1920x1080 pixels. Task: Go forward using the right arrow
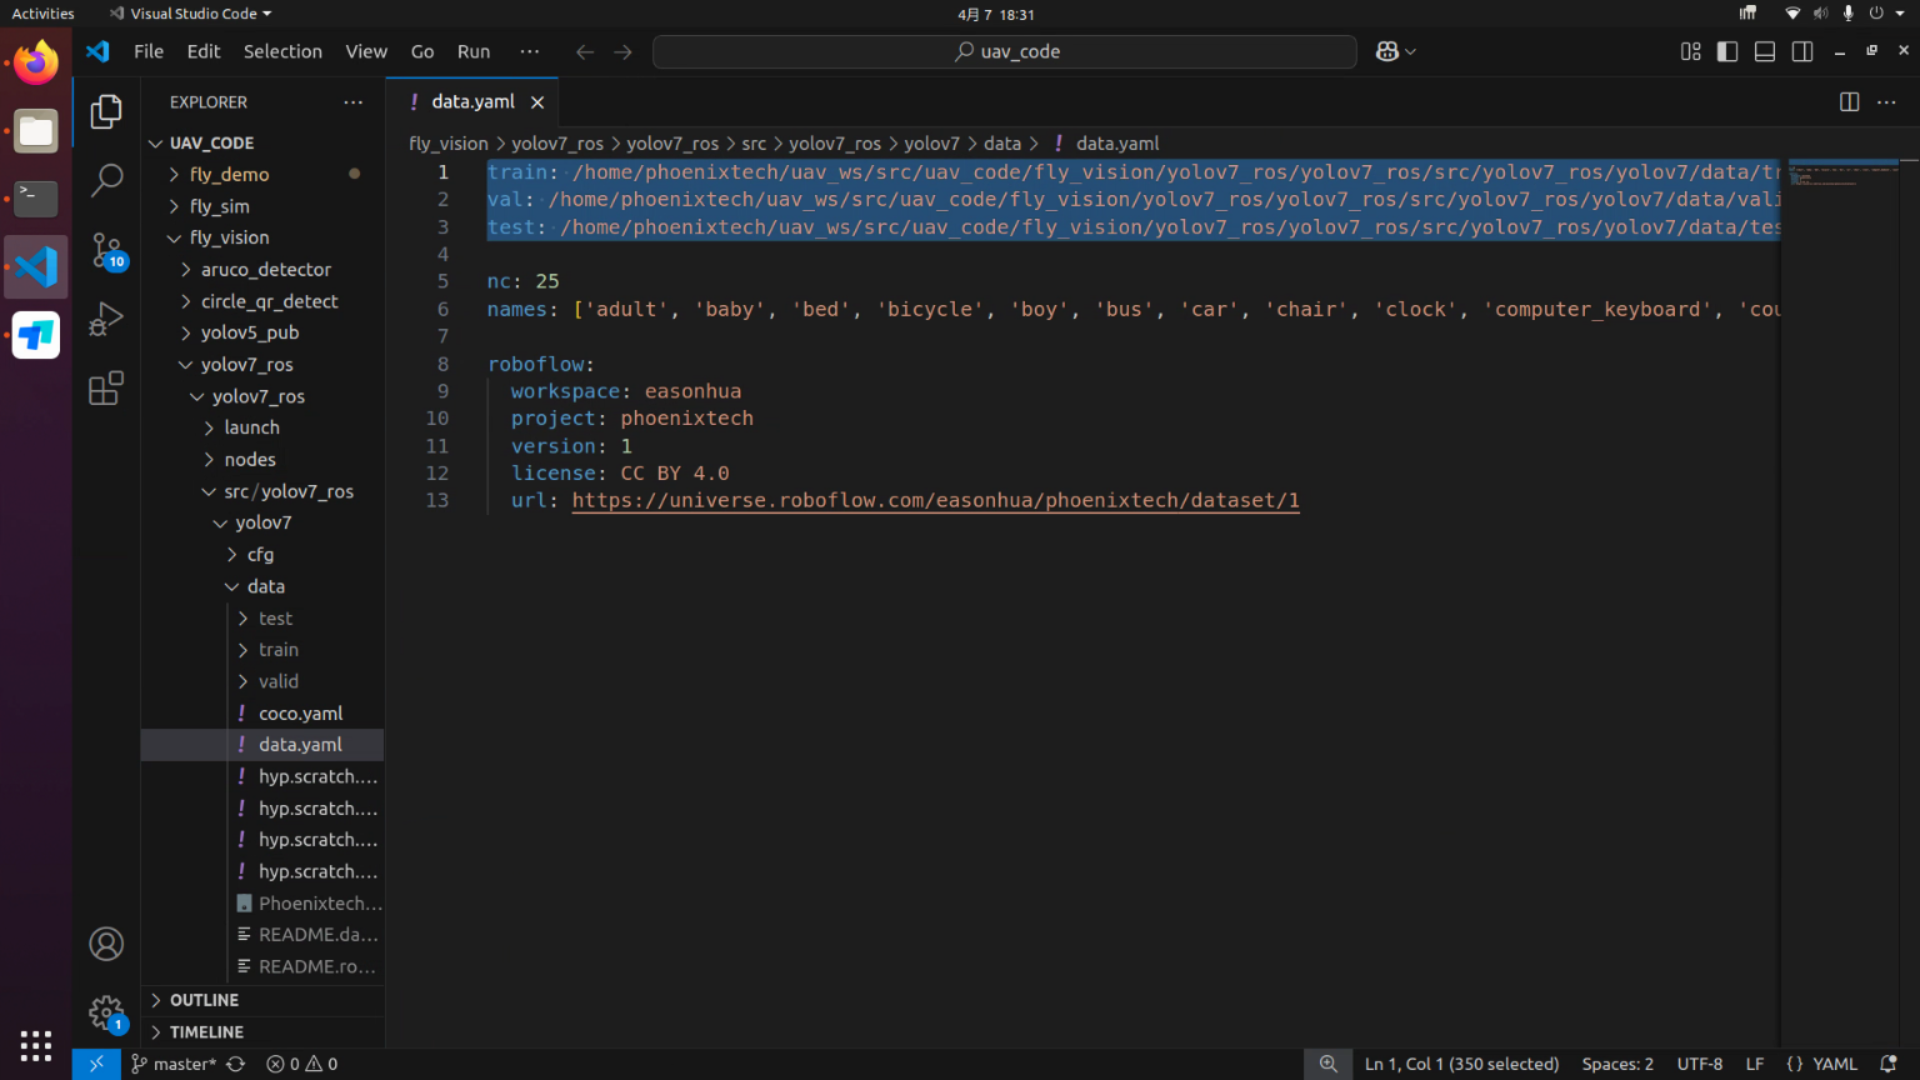click(x=623, y=52)
